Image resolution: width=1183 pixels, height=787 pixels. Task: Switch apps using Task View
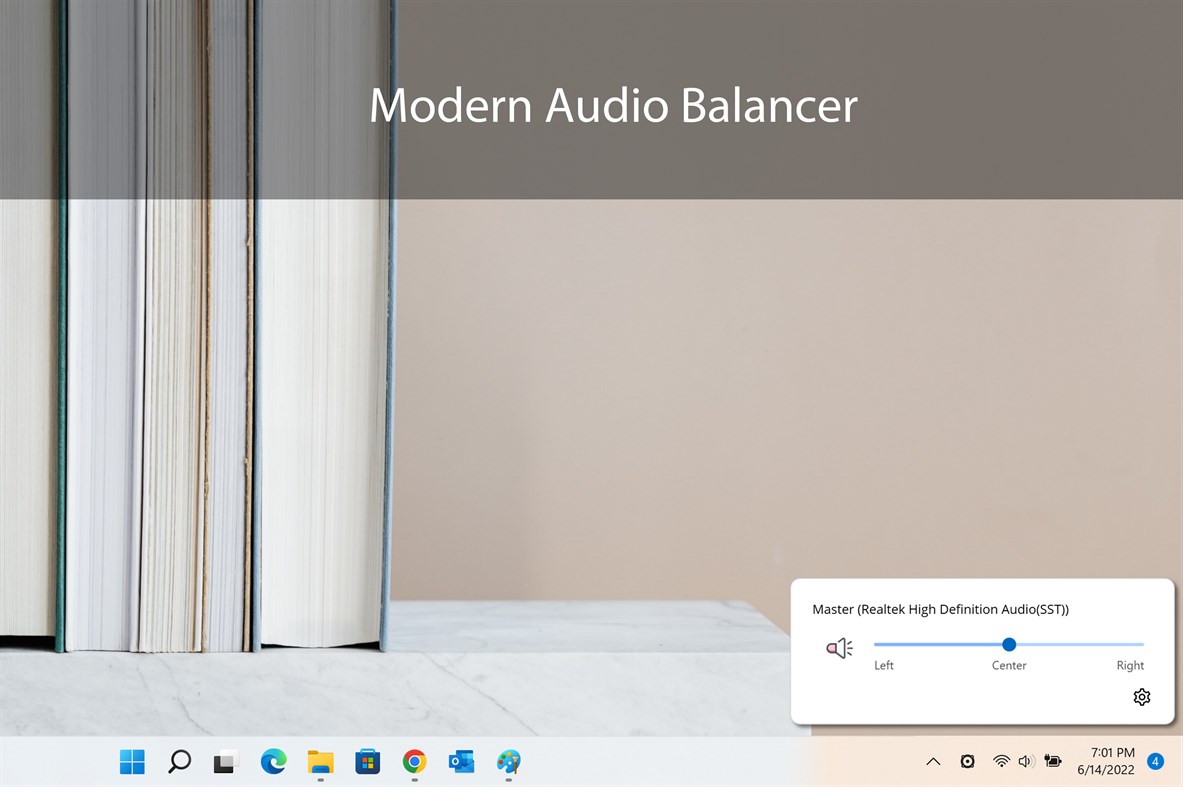pyautogui.click(x=225, y=762)
